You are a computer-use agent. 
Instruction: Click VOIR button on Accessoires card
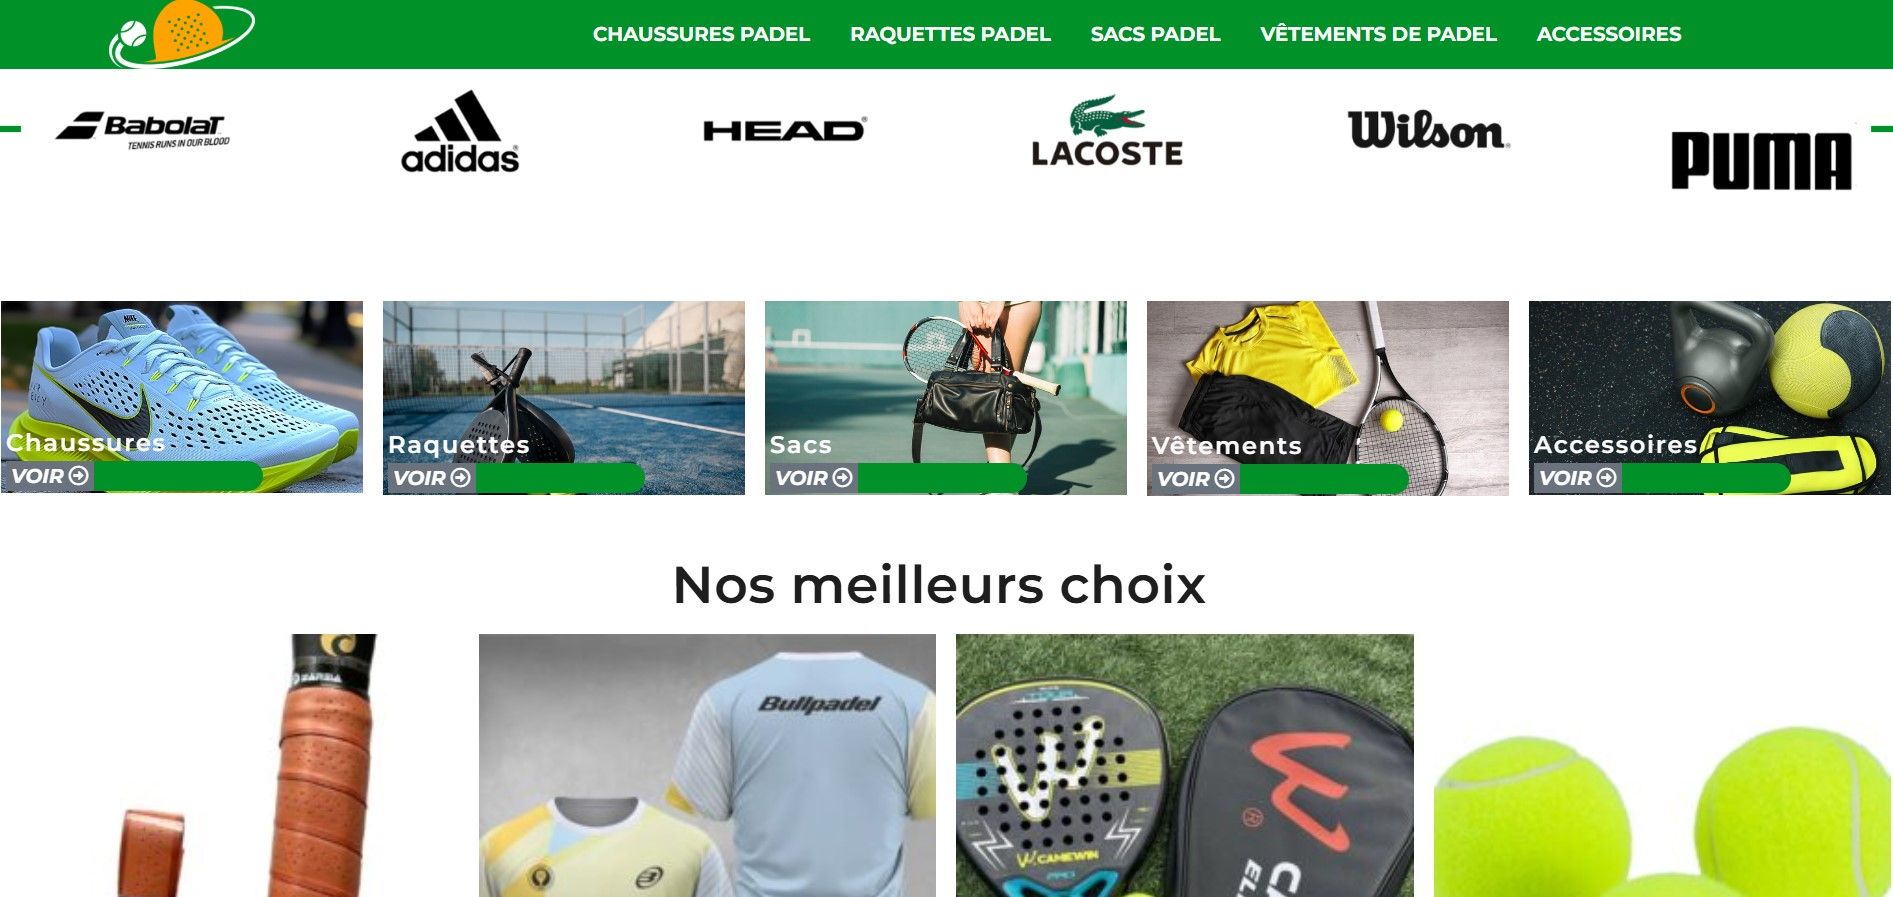[x=1578, y=478]
